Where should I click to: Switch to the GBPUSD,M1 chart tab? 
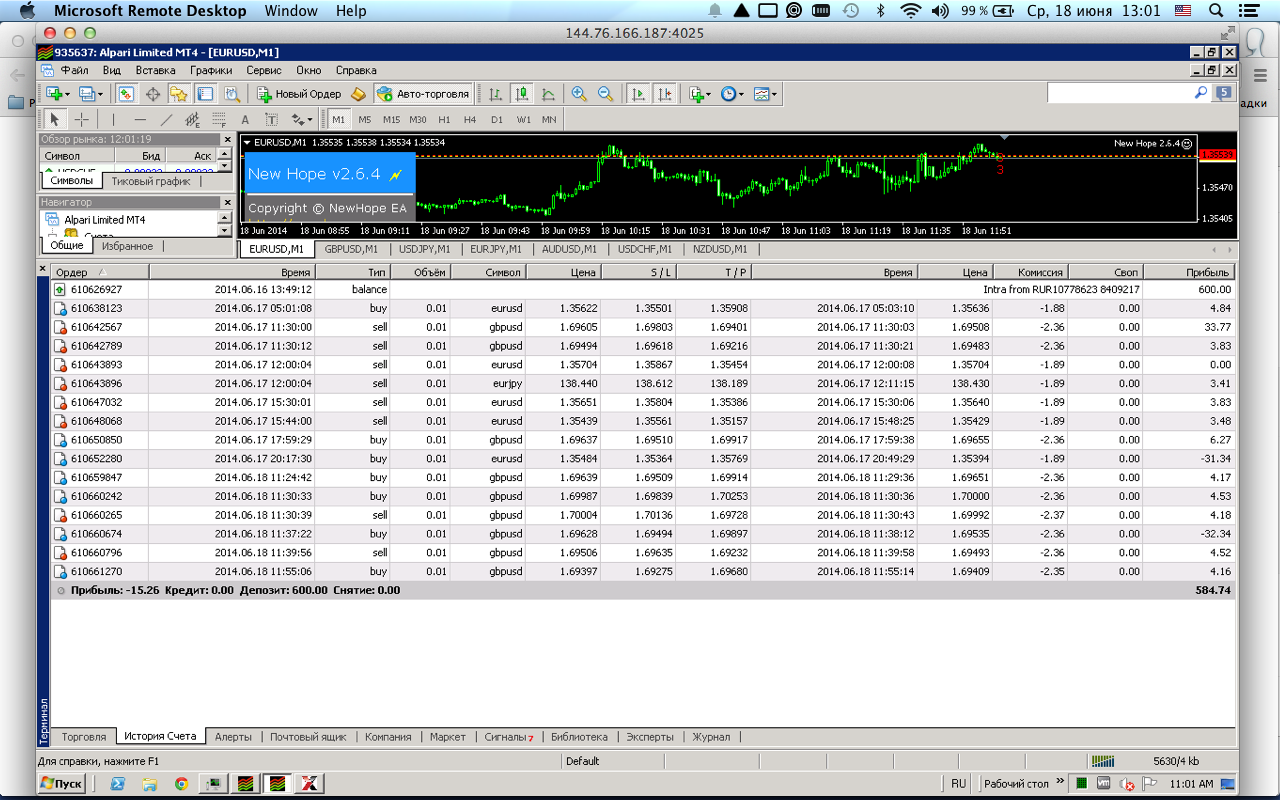[351, 249]
